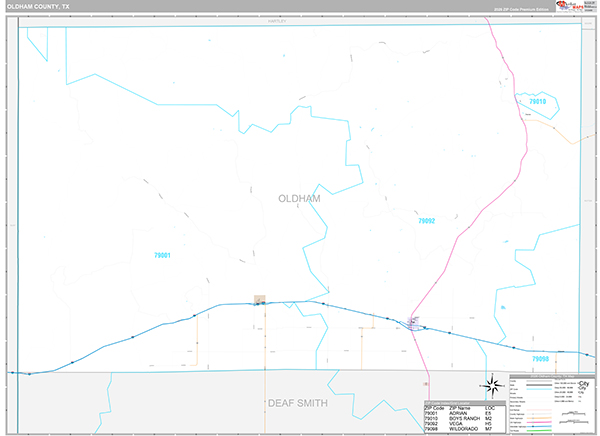Click the cyan ZIP code line swatch in legend
Viewport: 600px width, 436px height.
[x=539, y=389]
